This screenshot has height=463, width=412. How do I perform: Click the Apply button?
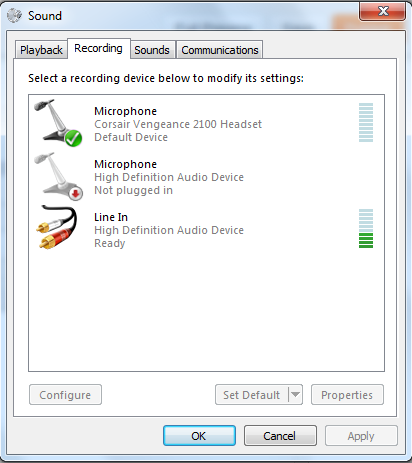click(x=361, y=436)
